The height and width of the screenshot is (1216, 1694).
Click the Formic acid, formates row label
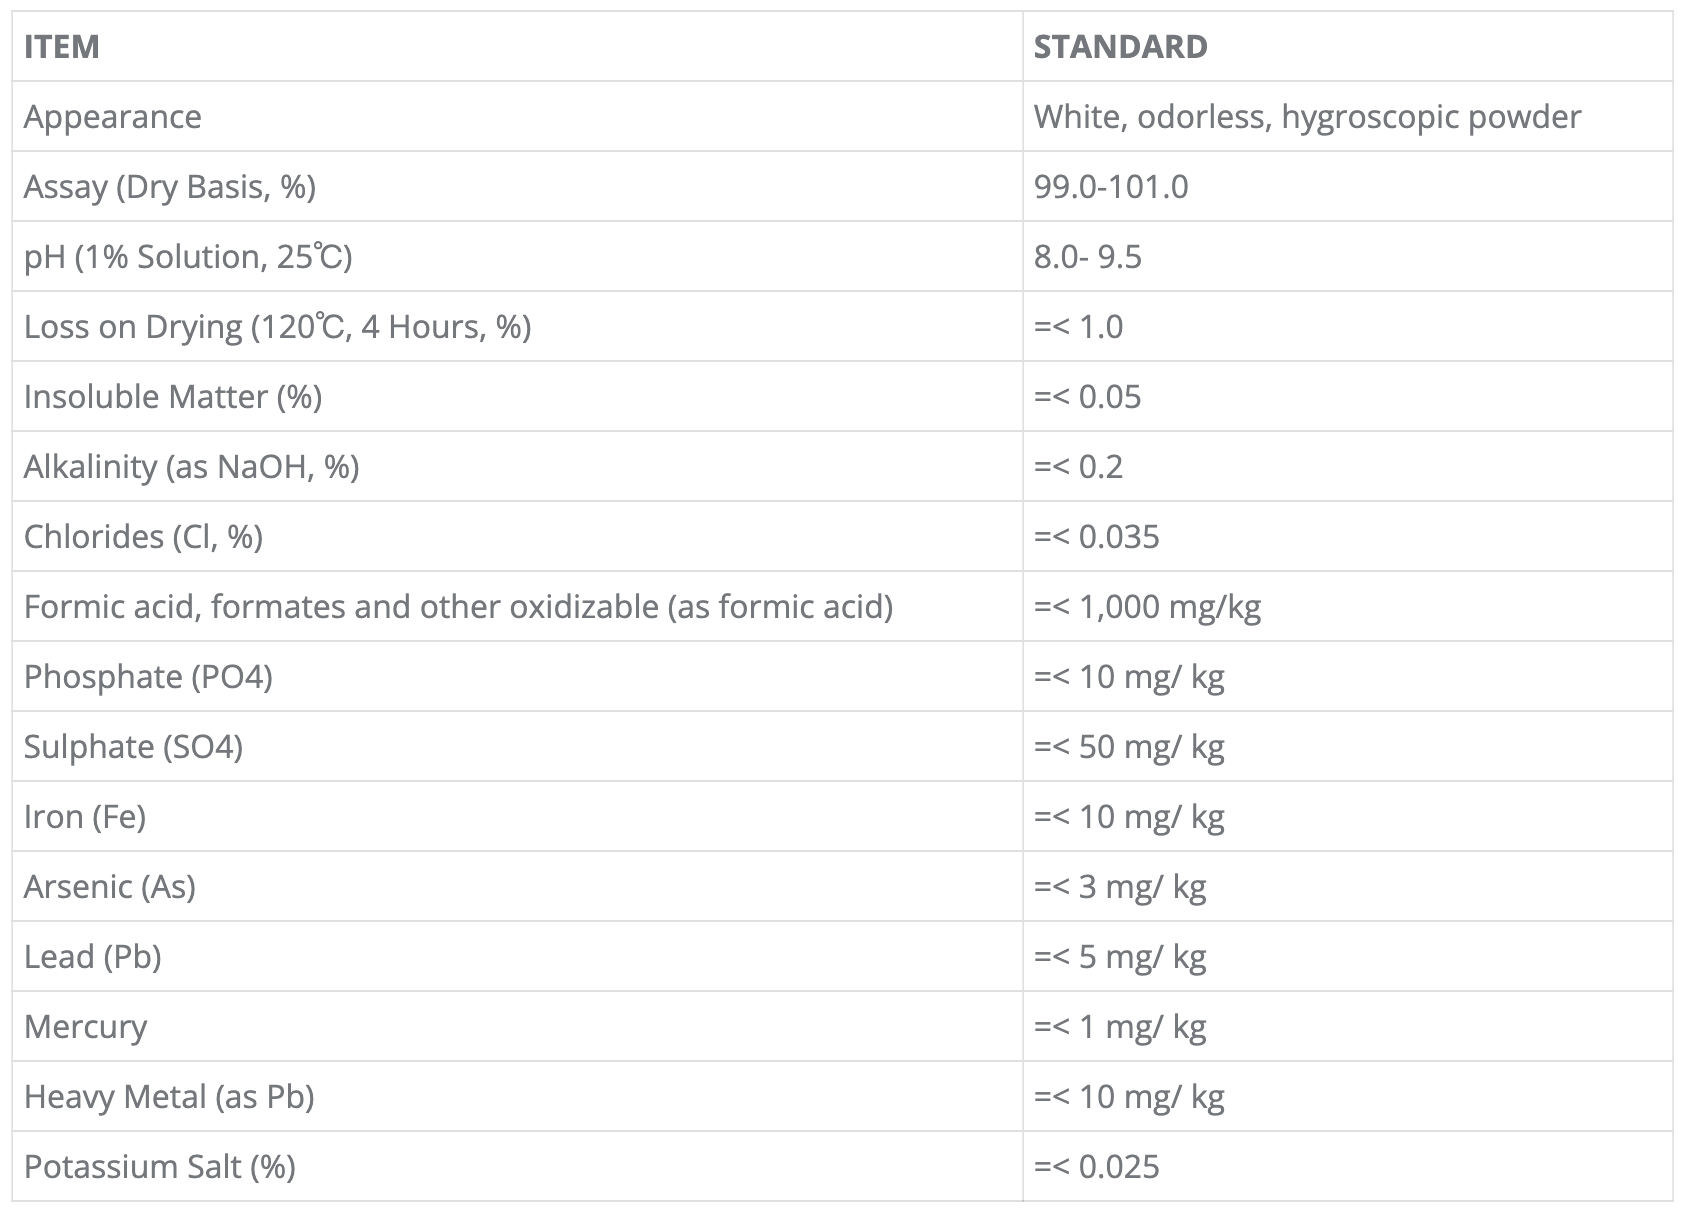pos(458,607)
